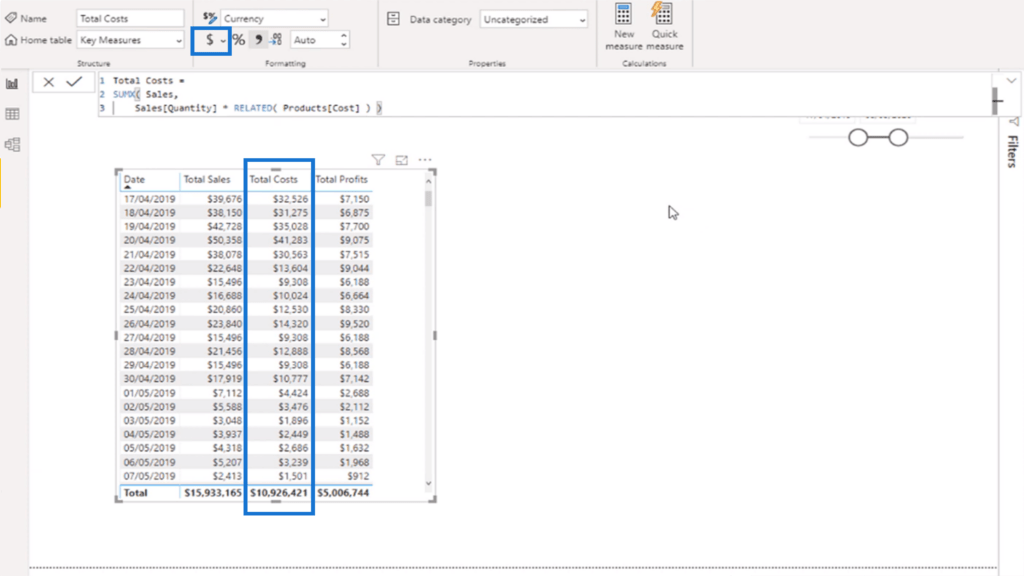Open More options ellipsis on table visual
1024x576 pixels.
(425, 160)
